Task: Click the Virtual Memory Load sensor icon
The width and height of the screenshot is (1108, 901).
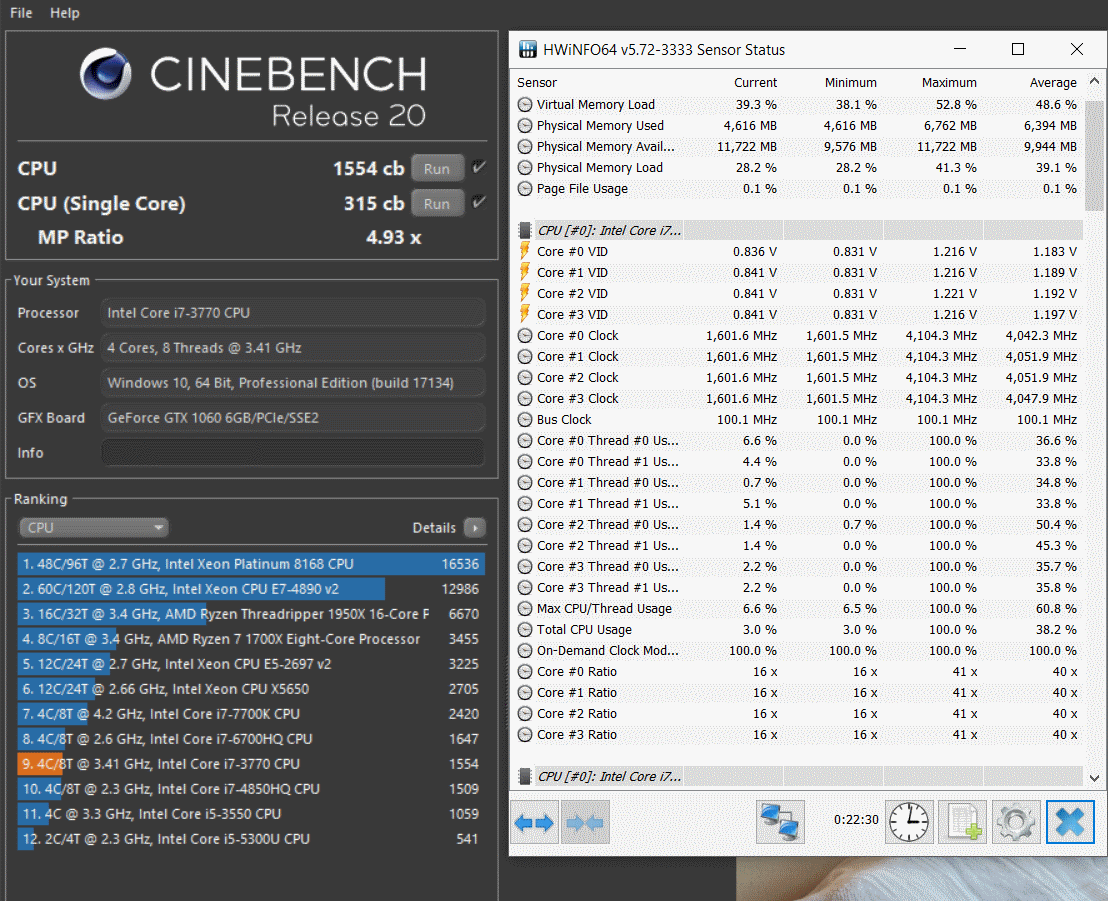Action: [x=525, y=105]
